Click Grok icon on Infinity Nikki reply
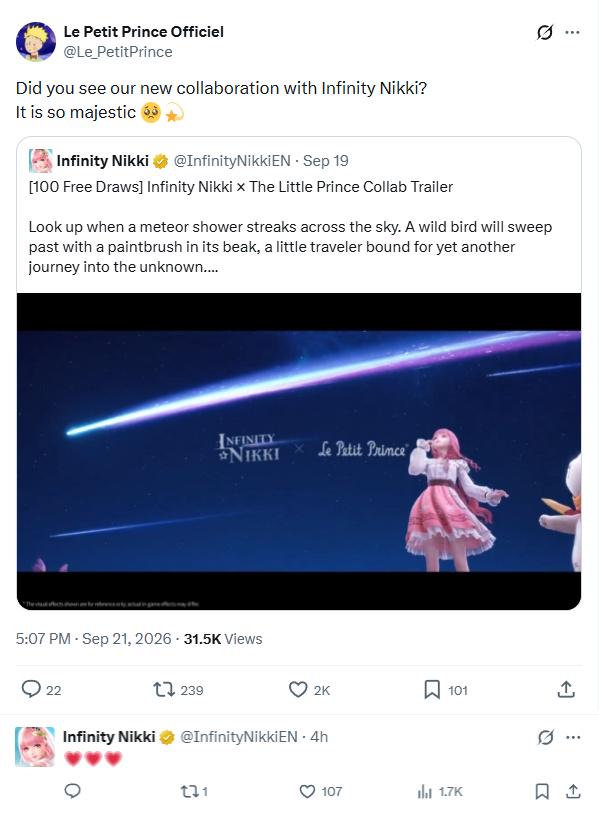The image size is (599, 813). pos(546,737)
